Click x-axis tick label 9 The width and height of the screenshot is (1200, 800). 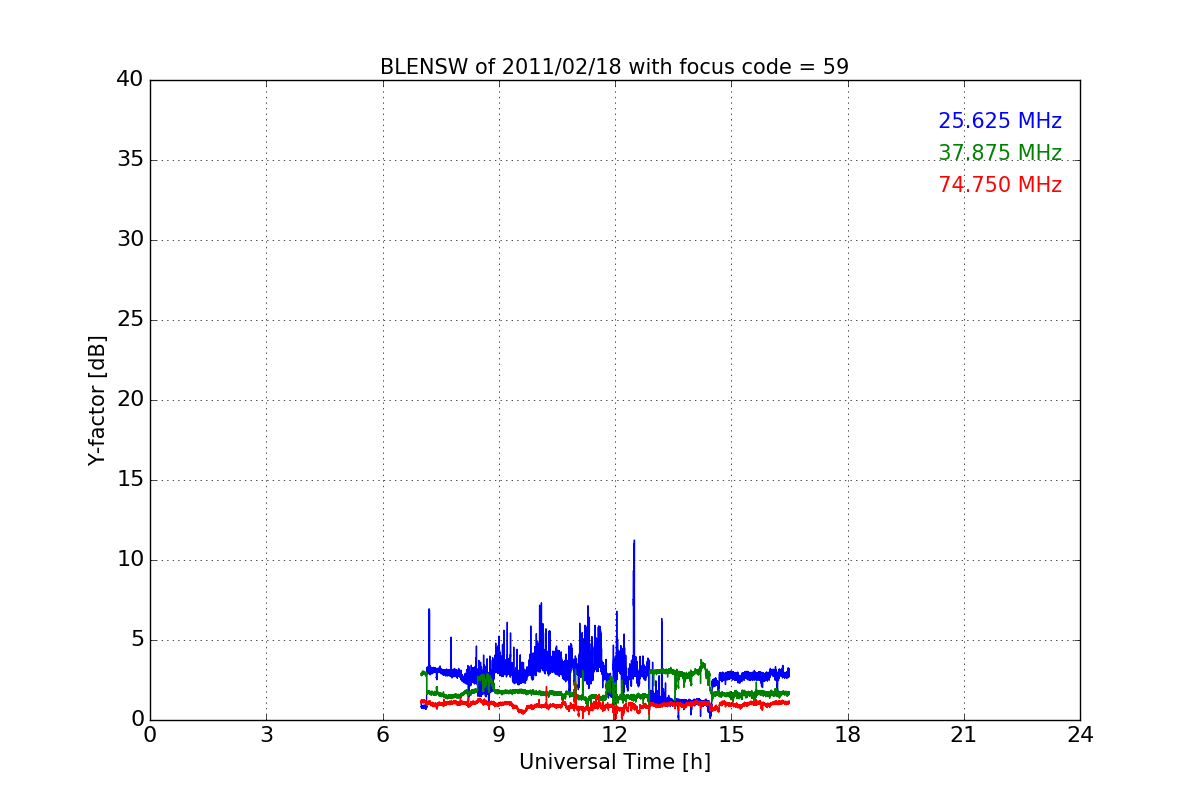[499, 734]
